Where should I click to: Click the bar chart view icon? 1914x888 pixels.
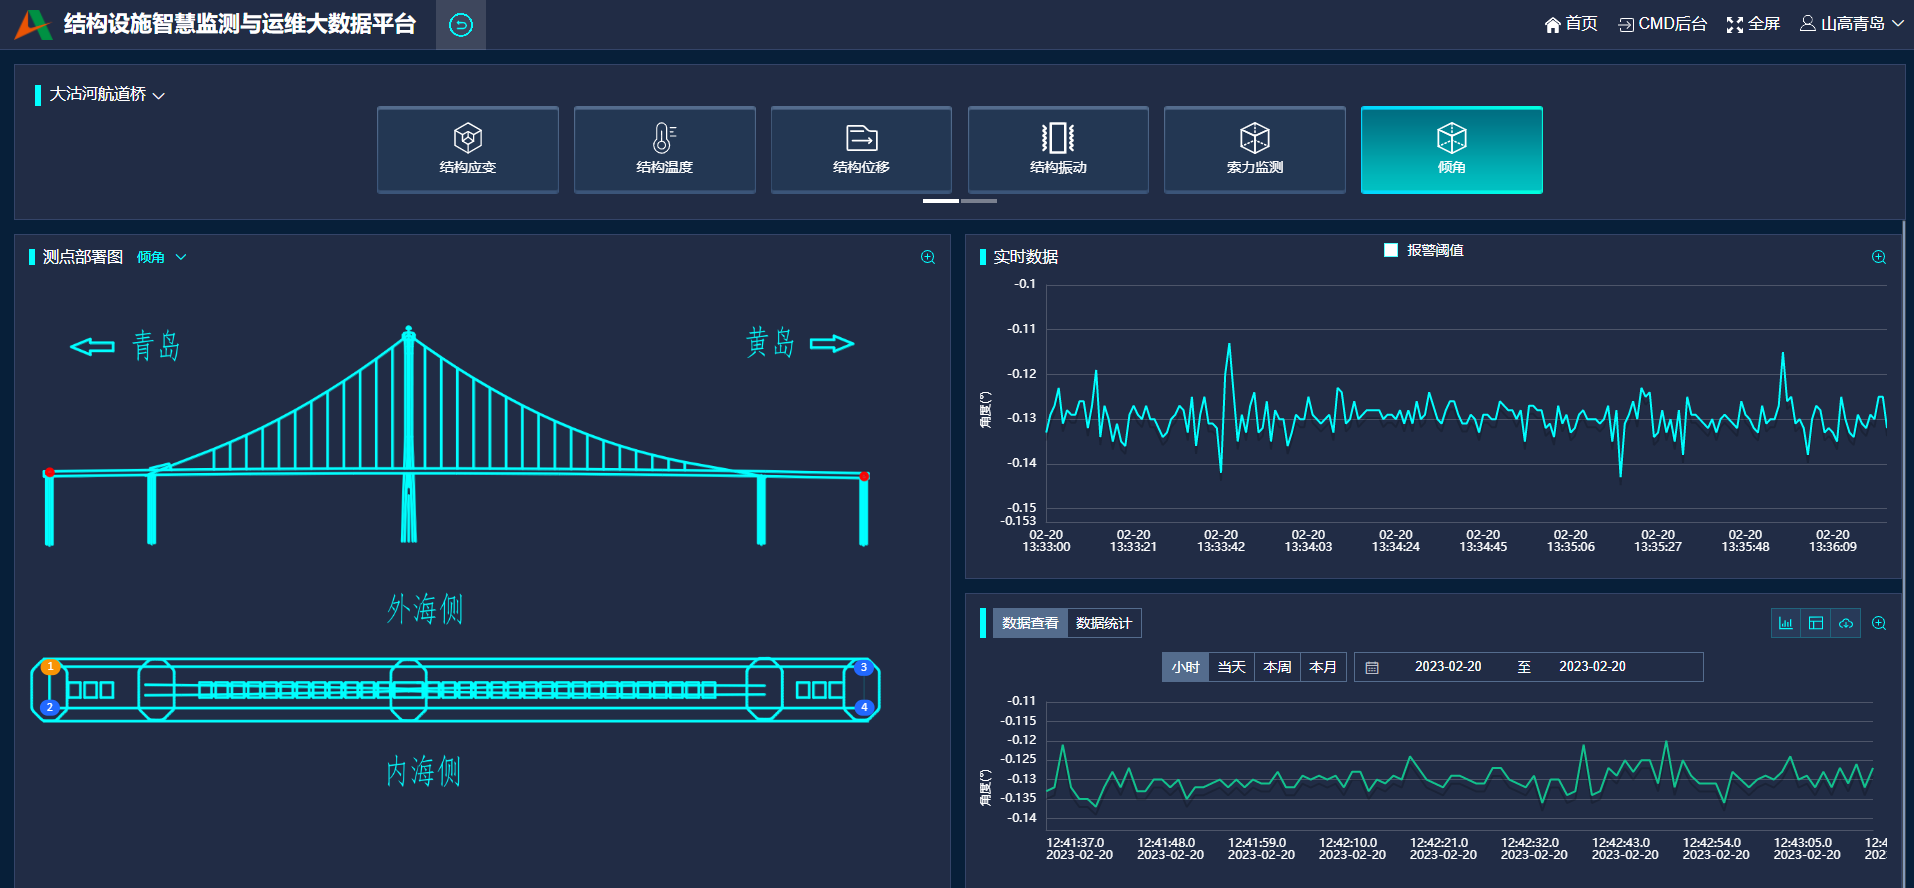(x=1786, y=623)
